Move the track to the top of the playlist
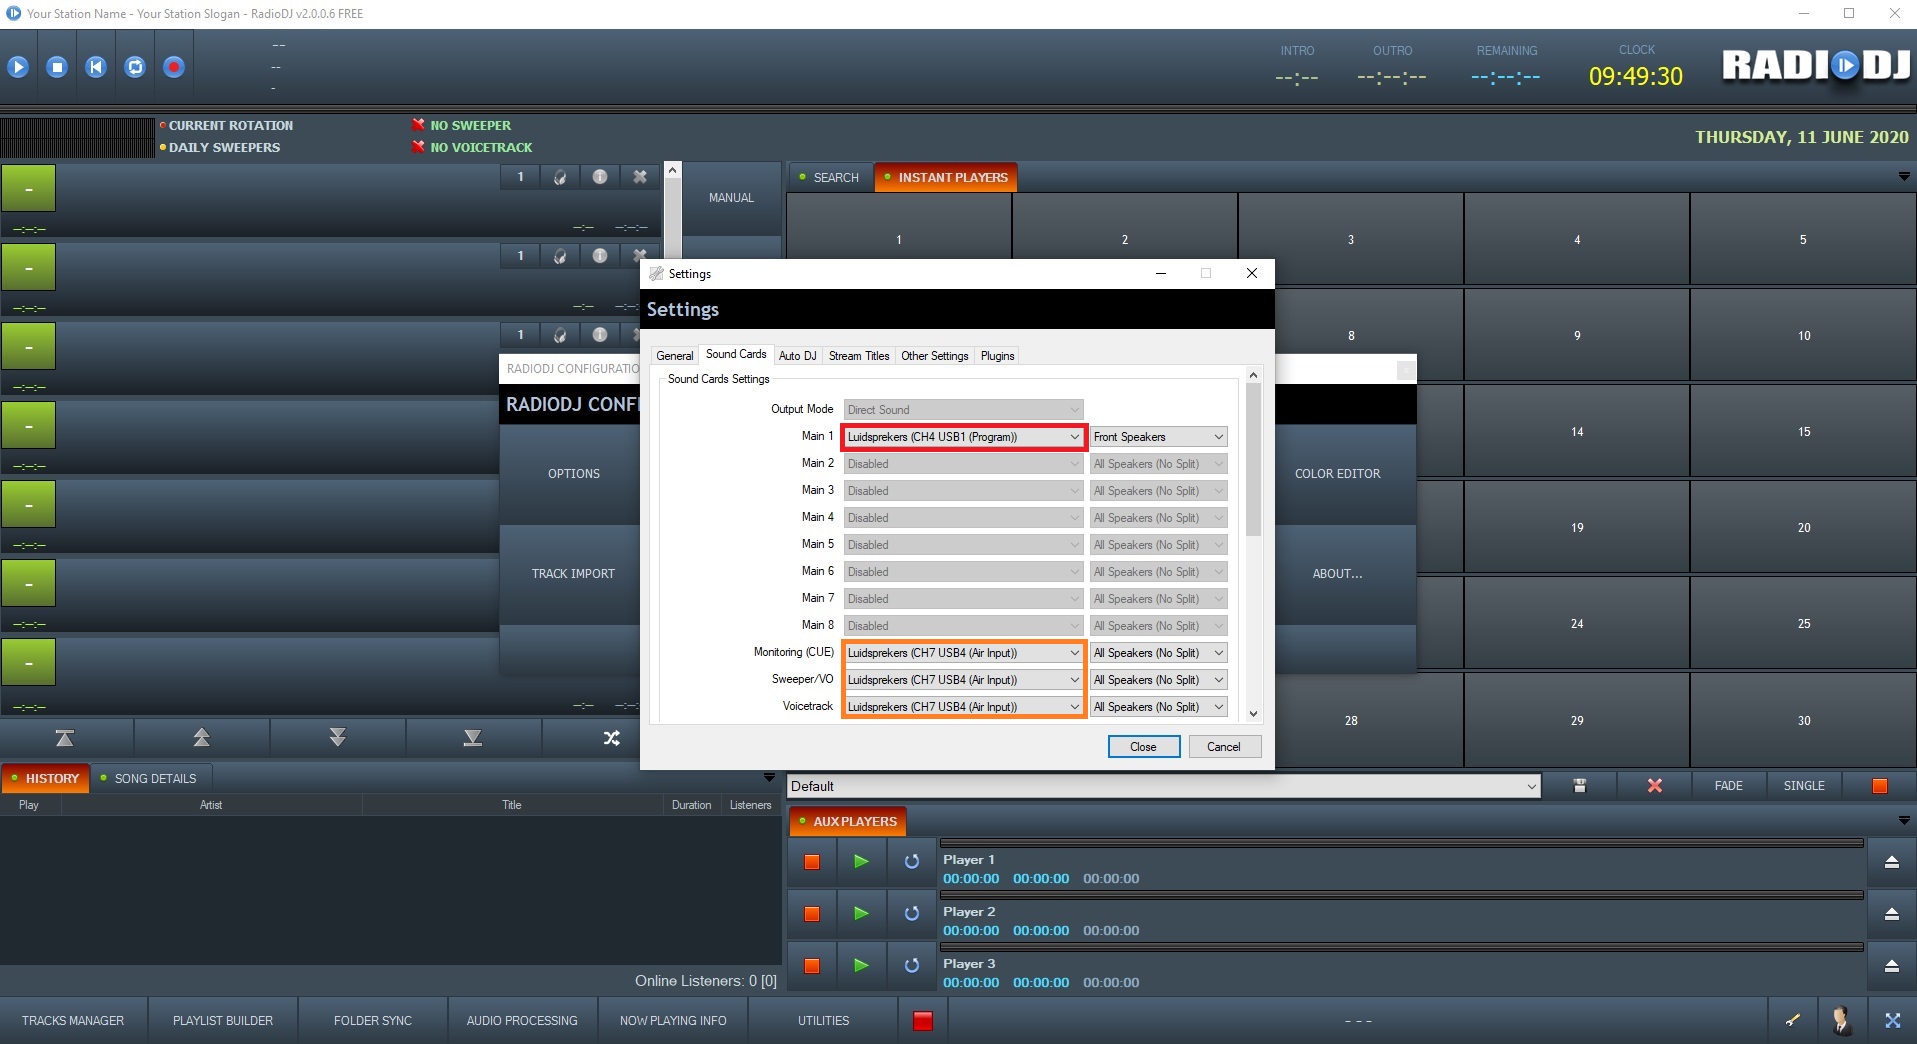Image resolution: width=1917 pixels, height=1044 pixels. click(65, 738)
